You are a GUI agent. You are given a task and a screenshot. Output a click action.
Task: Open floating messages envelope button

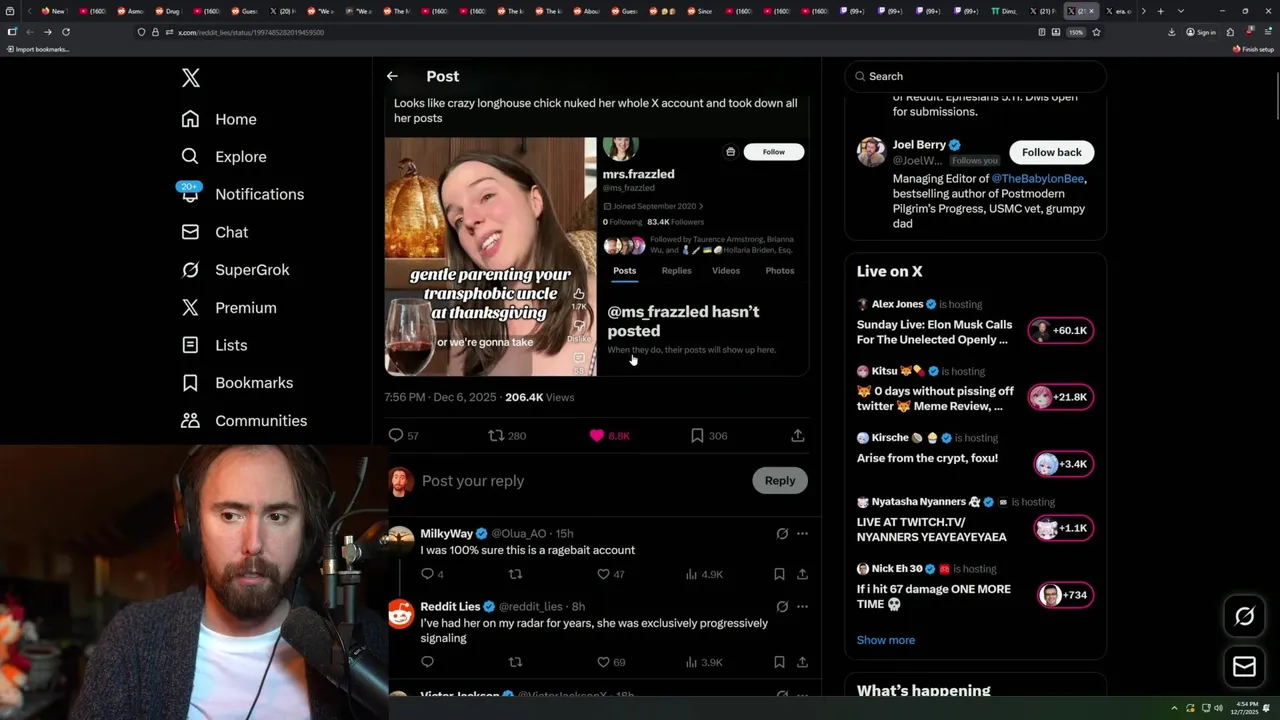[x=1244, y=666]
